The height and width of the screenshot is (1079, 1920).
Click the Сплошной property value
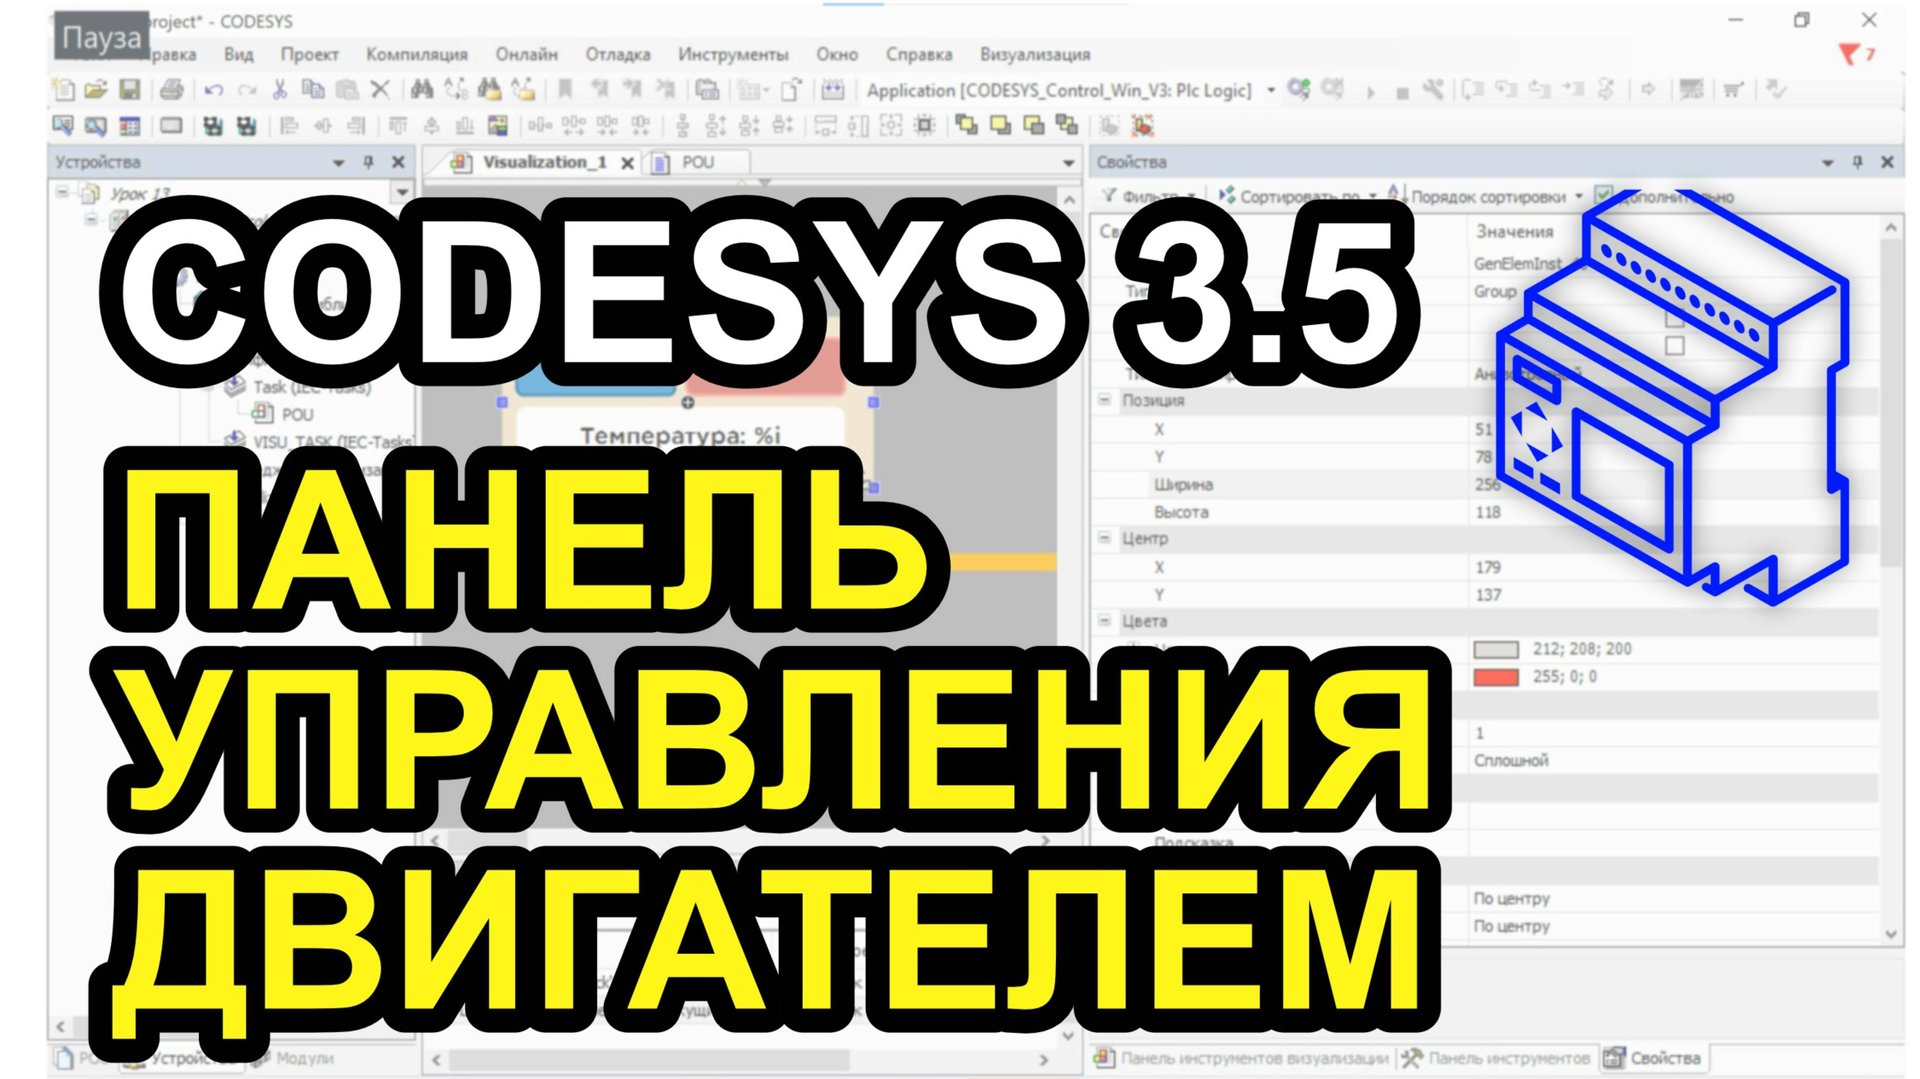(x=1511, y=760)
